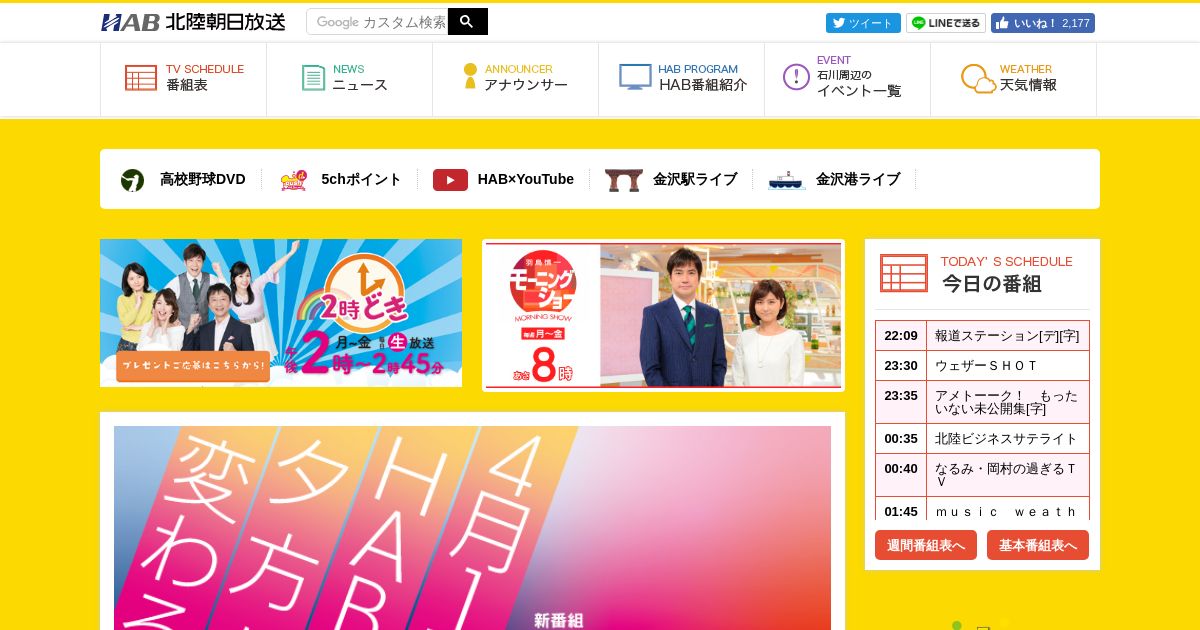
Task: Open the 高校野球DVD link
Action: (202, 180)
